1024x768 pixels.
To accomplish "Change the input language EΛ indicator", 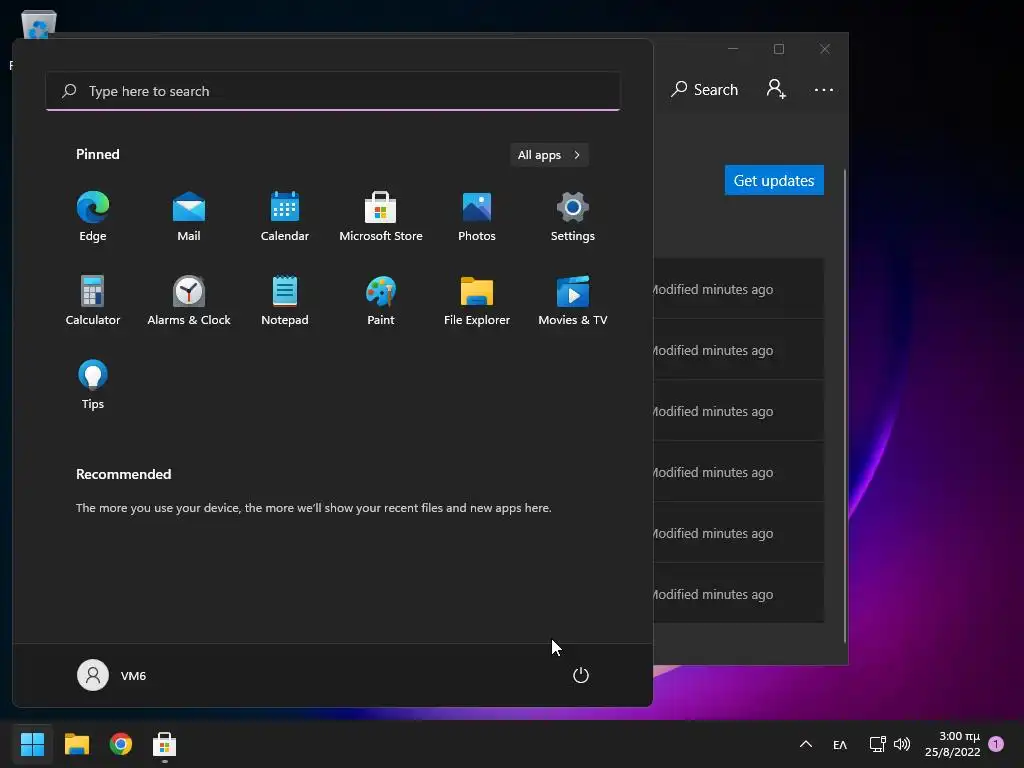I will tap(840, 744).
